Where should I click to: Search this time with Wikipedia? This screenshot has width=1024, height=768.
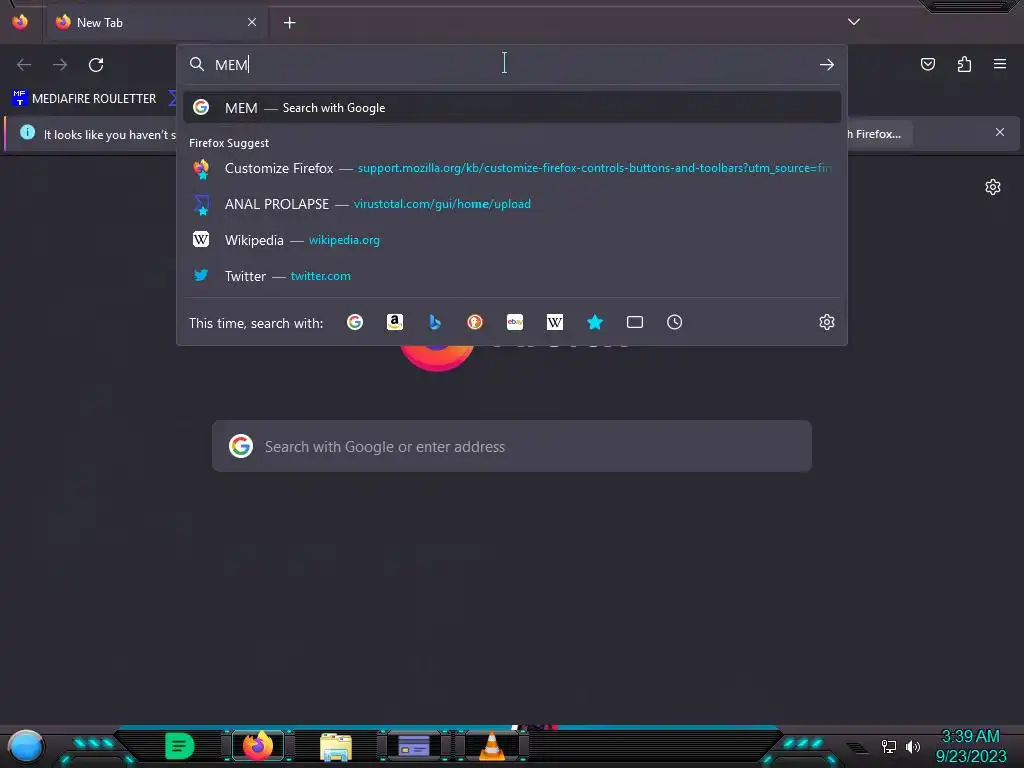tap(554, 322)
